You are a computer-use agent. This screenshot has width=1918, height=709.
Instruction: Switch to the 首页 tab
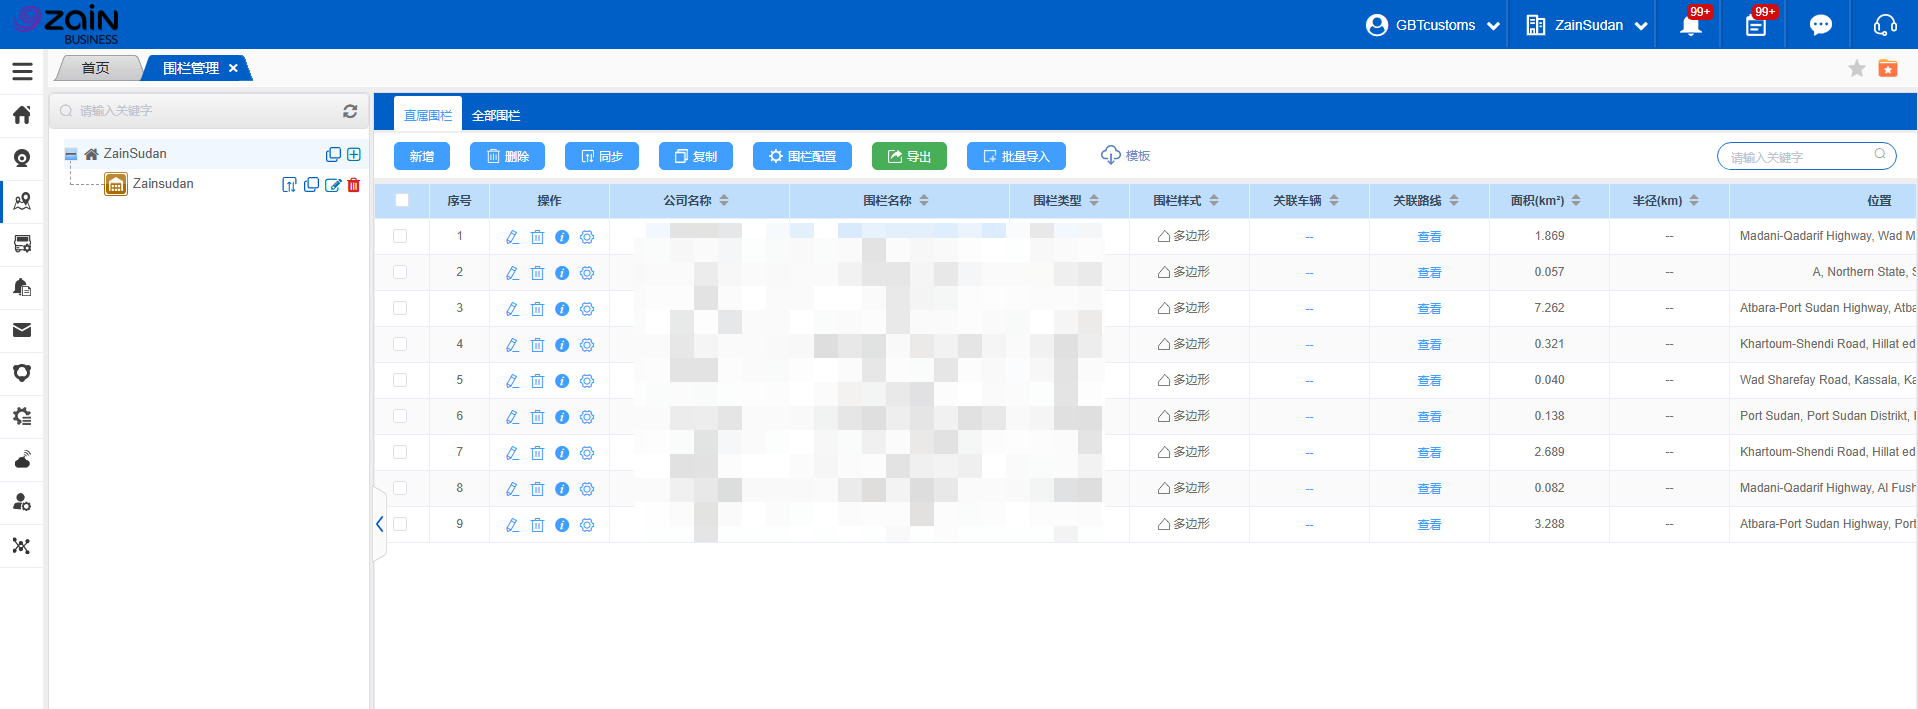click(x=96, y=68)
